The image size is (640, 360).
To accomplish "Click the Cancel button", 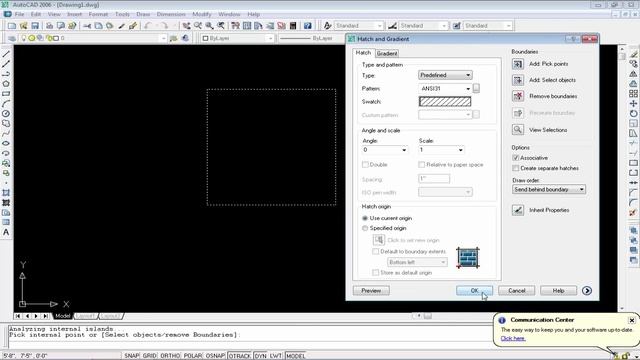I will 516,291.
